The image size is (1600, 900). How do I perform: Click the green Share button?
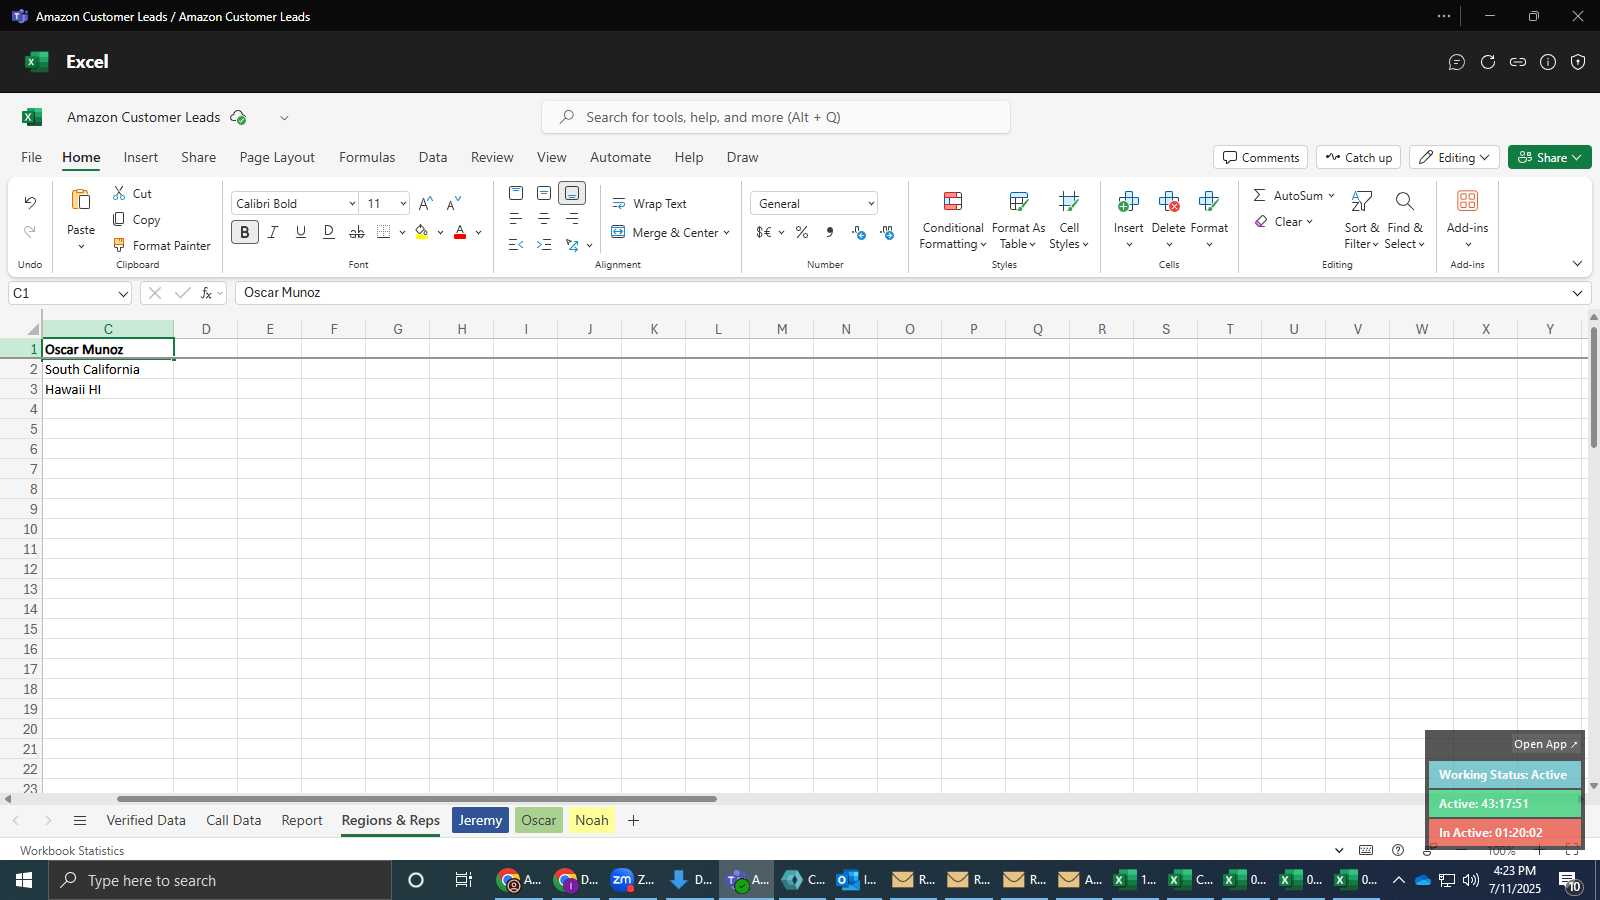(1550, 157)
